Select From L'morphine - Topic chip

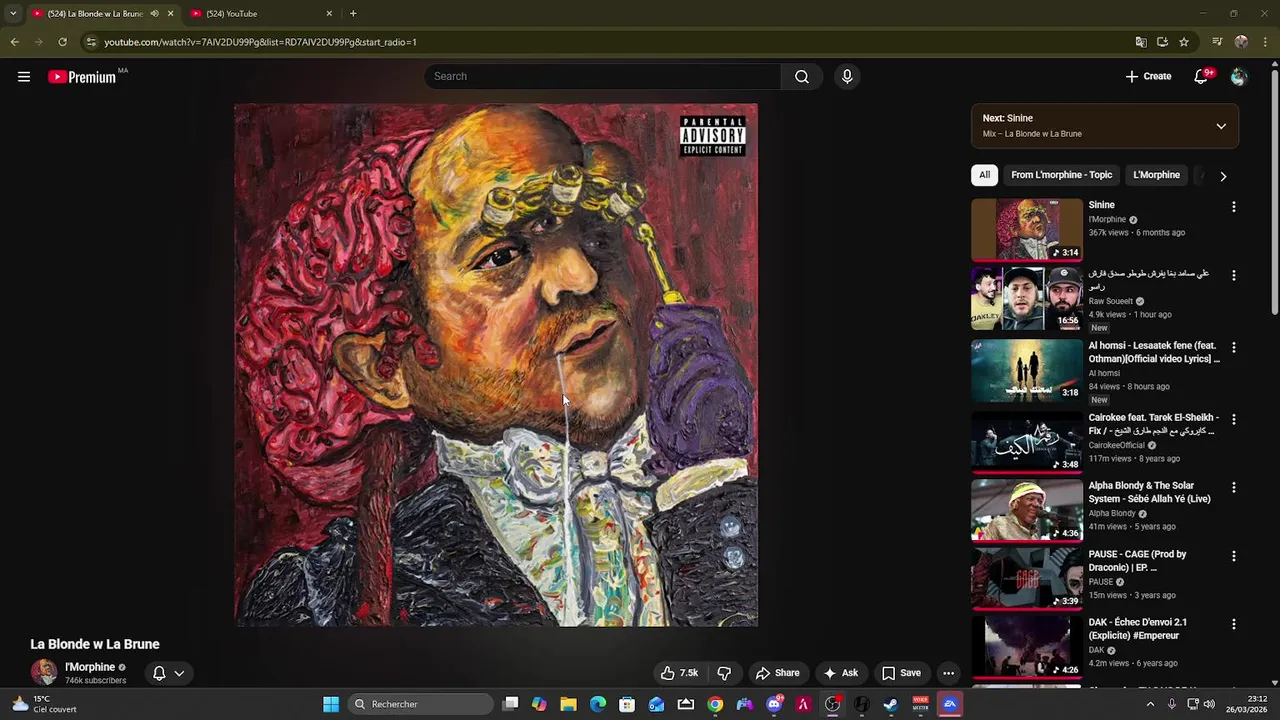(x=1061, y=175)
